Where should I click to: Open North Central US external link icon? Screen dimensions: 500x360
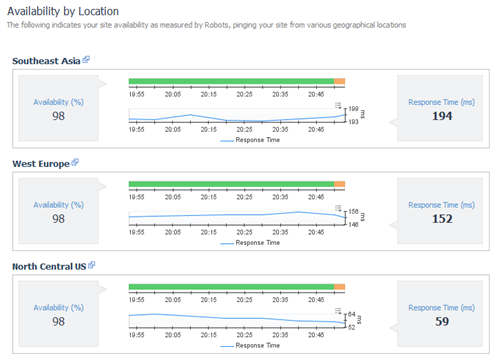pyautogui.click(x=91, y=265)
